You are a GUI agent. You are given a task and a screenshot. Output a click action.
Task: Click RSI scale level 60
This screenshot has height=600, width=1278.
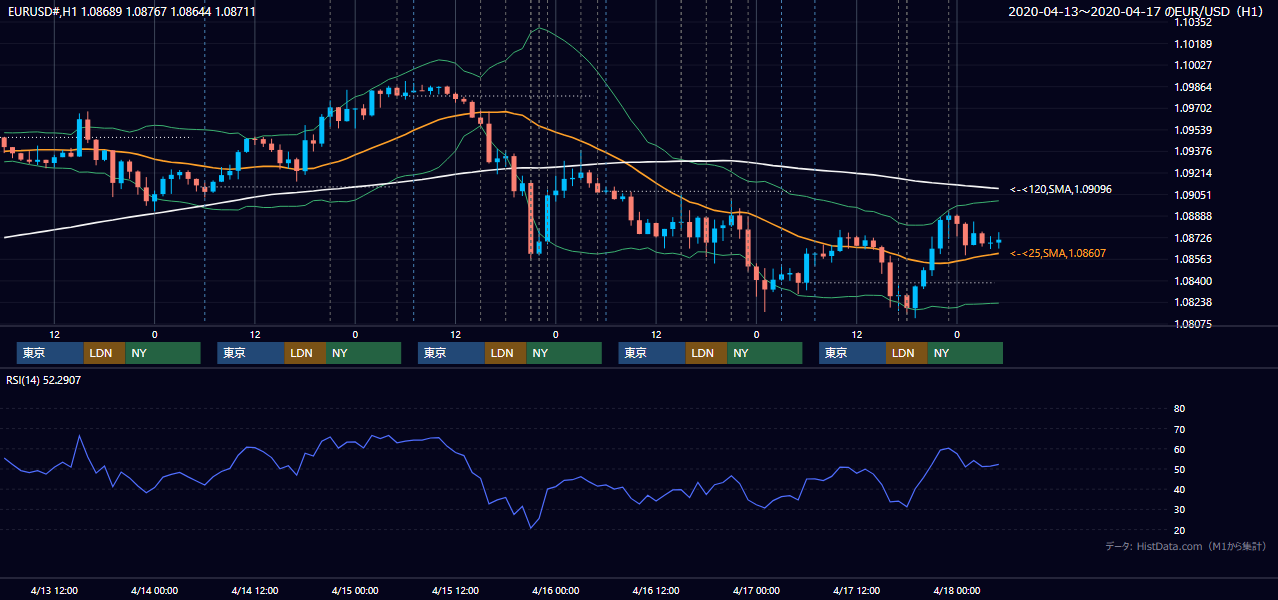1180,449
